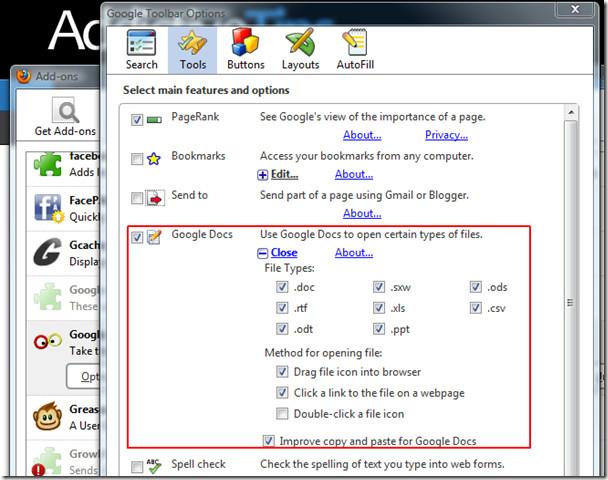The height and width of the screenshot is (480, 608).
Task: Switch to the Tools tab
Action: (x=193, y=49)
